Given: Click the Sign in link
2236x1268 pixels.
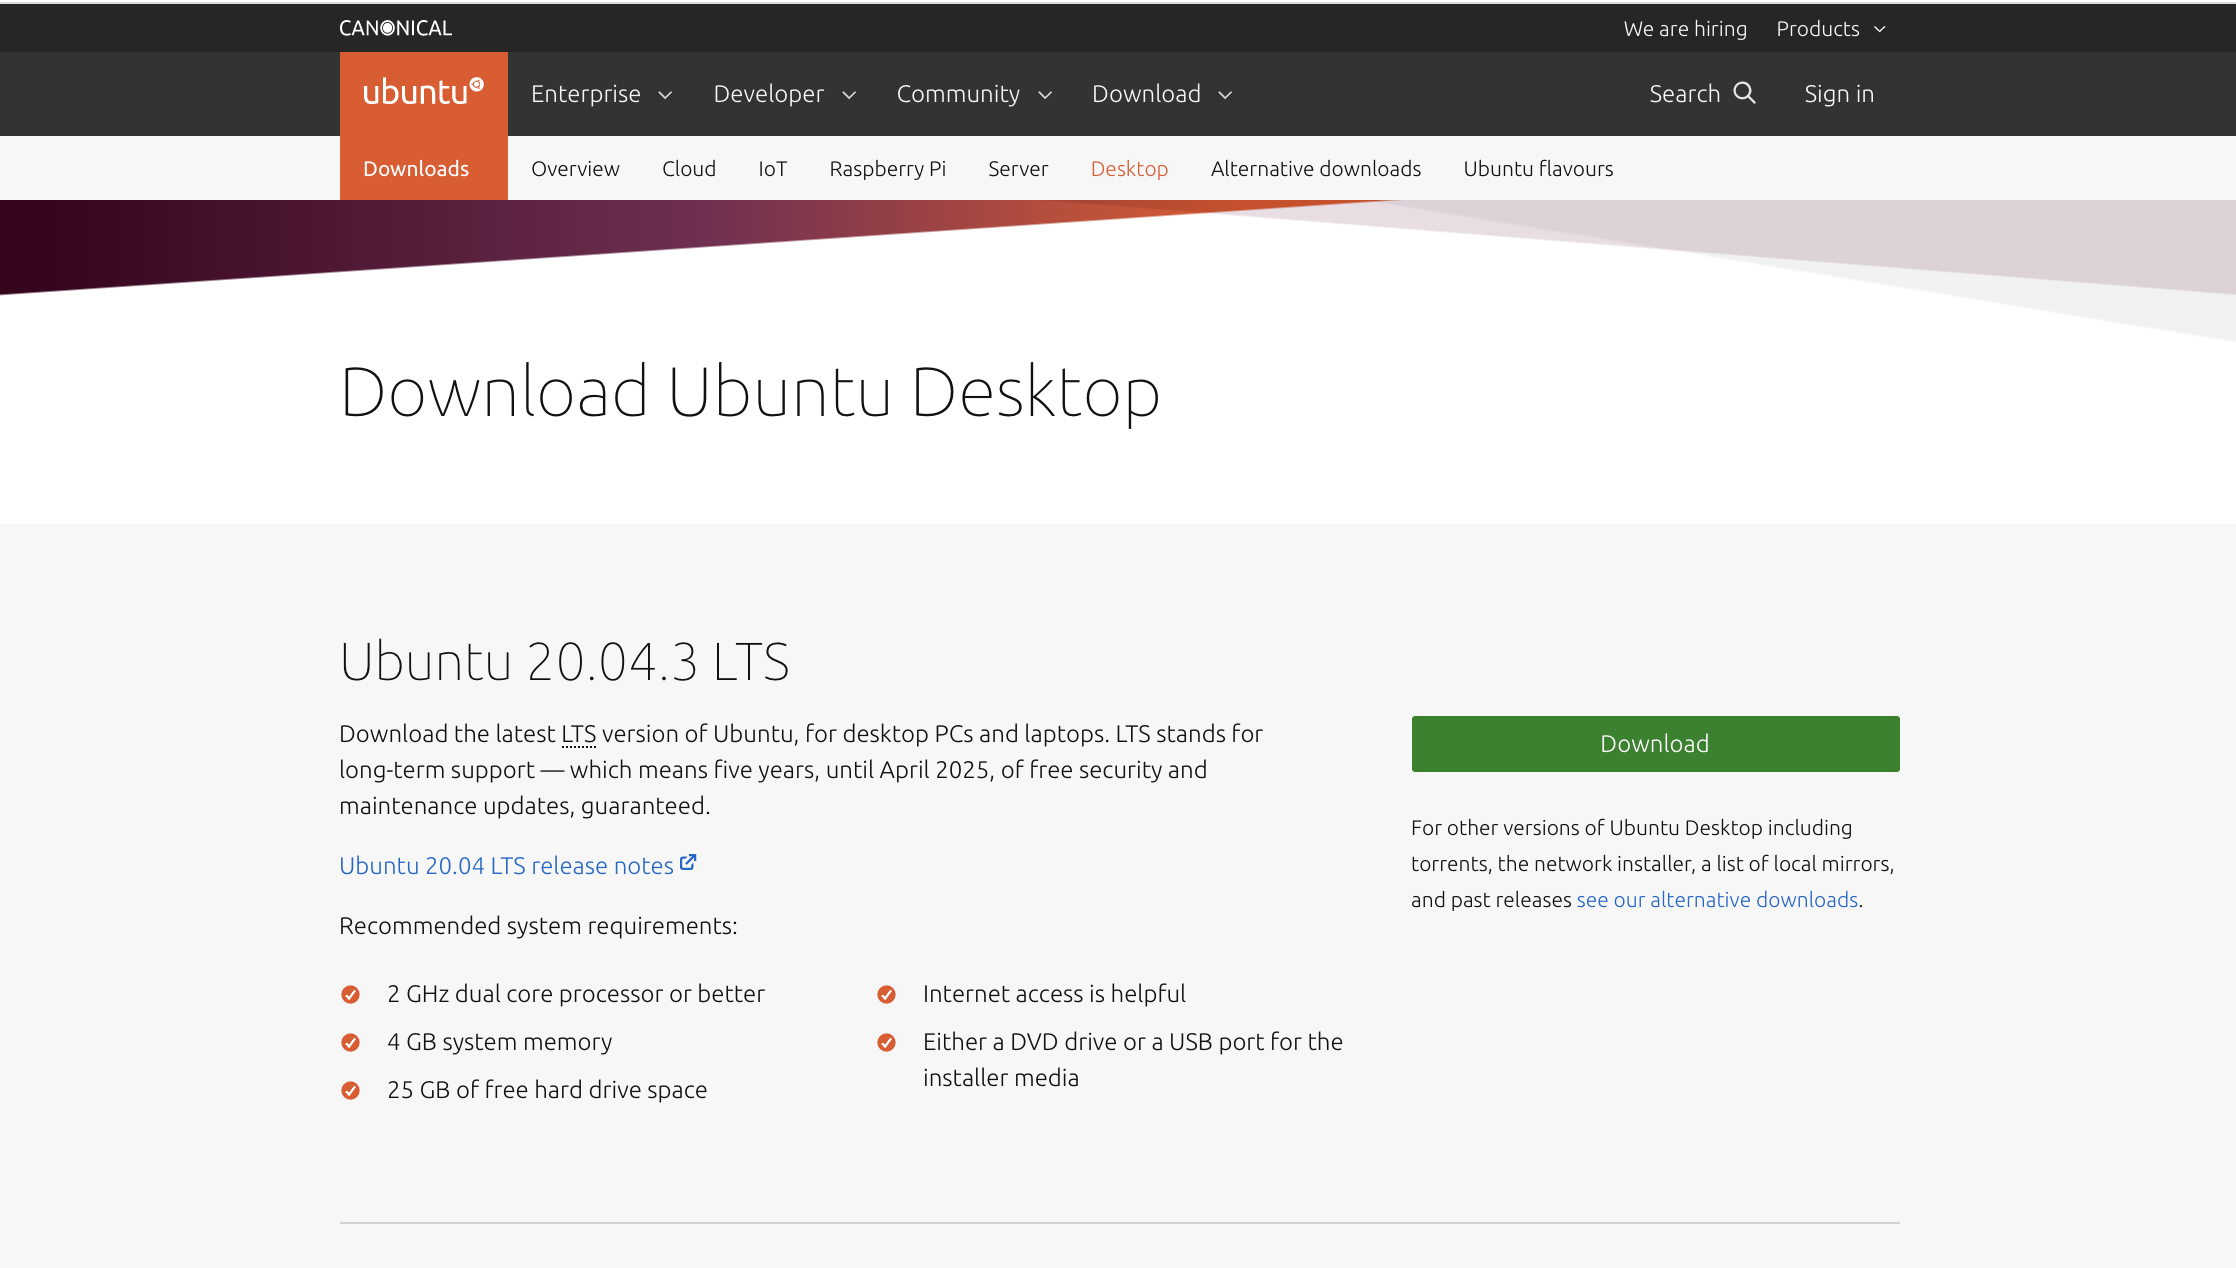Looking at the screenshot, I should 1838,94.
